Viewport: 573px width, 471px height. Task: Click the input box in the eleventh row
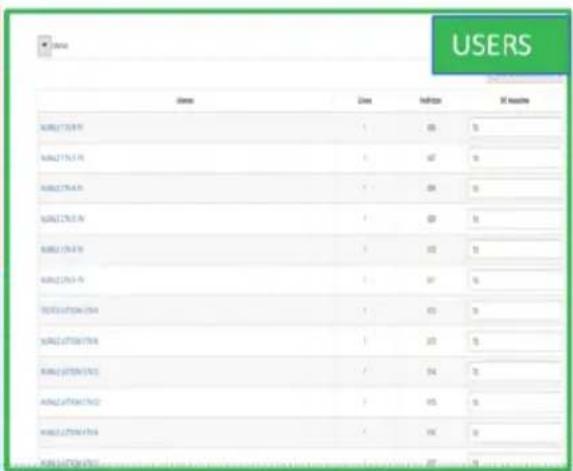point(515,433)
